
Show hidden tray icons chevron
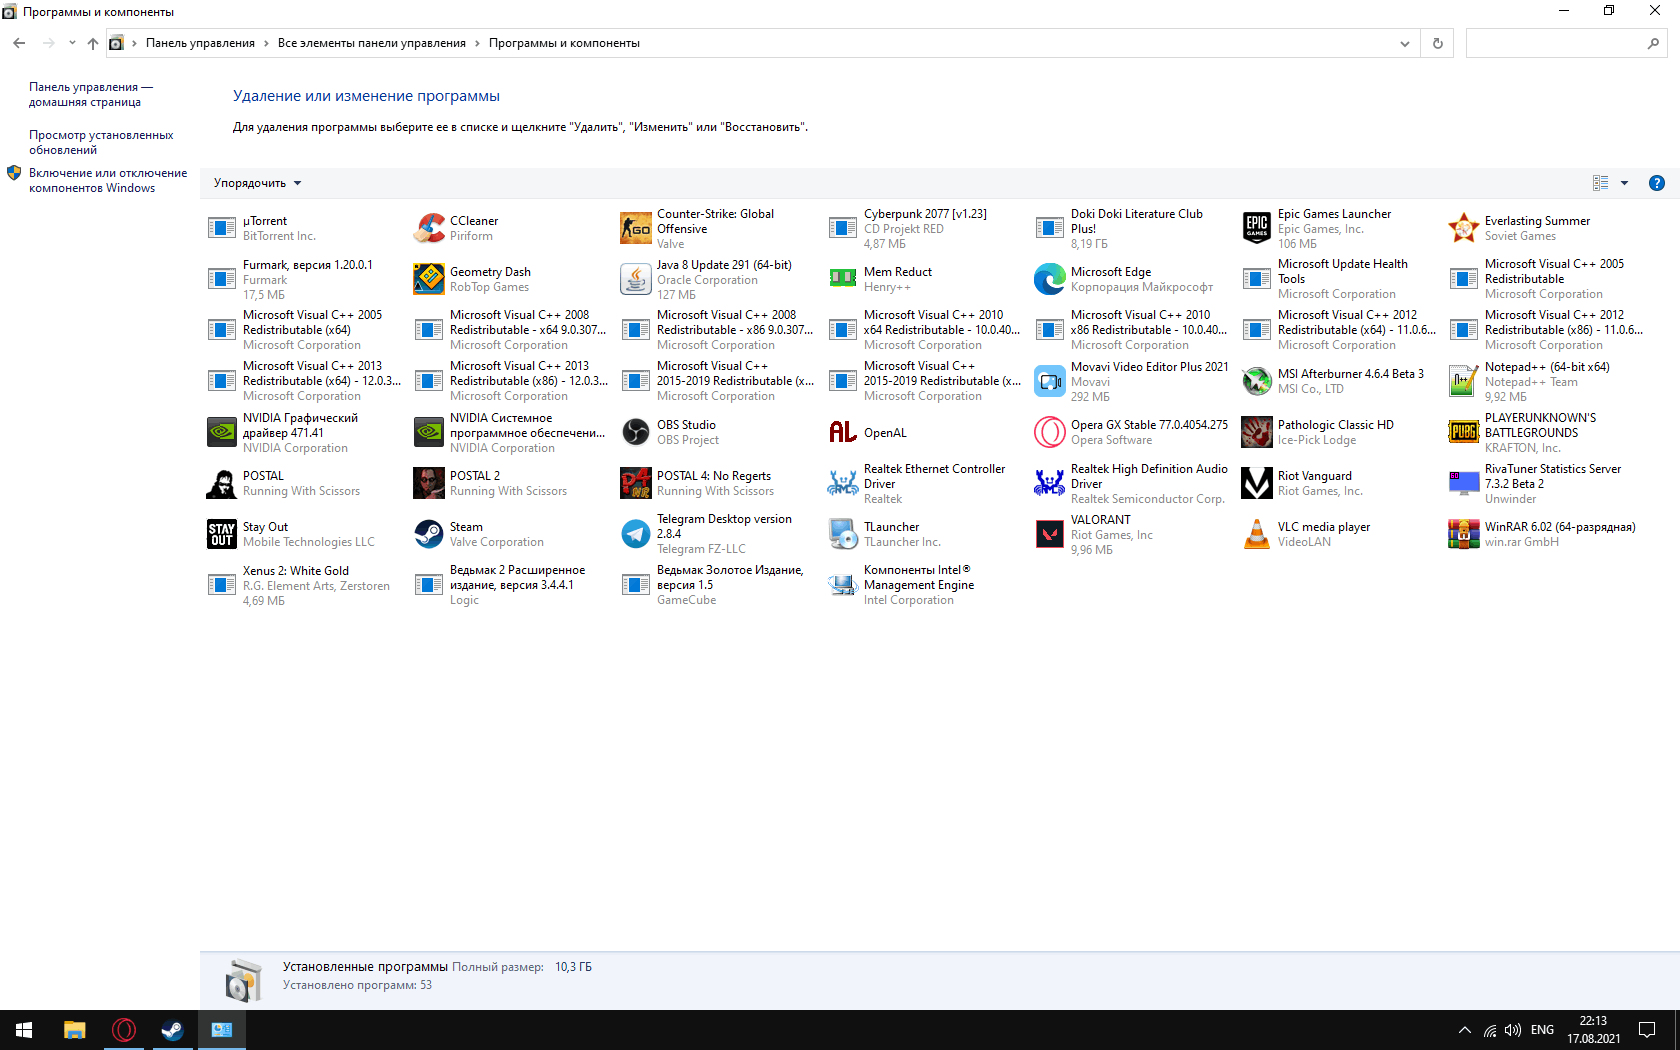click(1465, 1030)
